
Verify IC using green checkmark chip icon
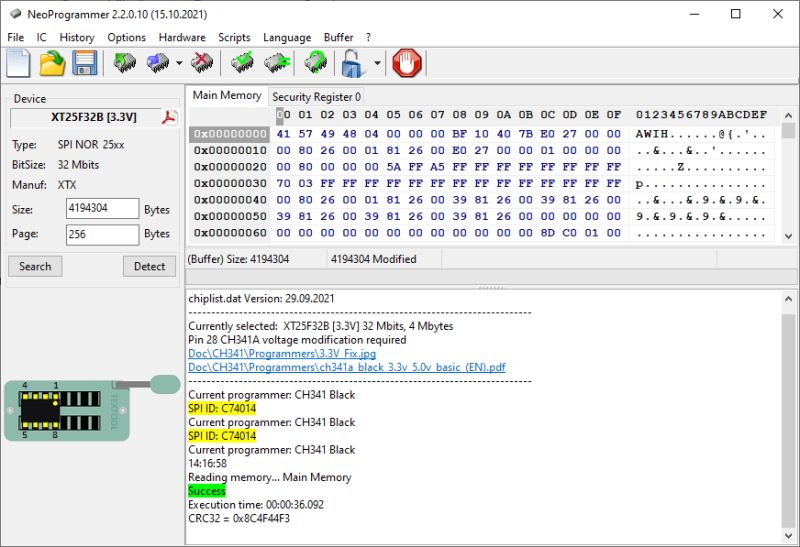click(x=242, y=63)
